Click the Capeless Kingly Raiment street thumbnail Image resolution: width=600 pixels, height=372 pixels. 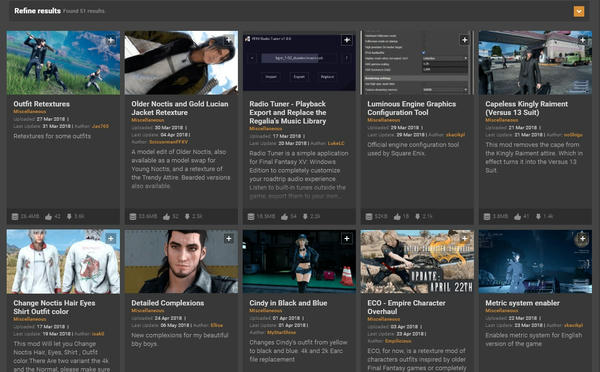535,63
